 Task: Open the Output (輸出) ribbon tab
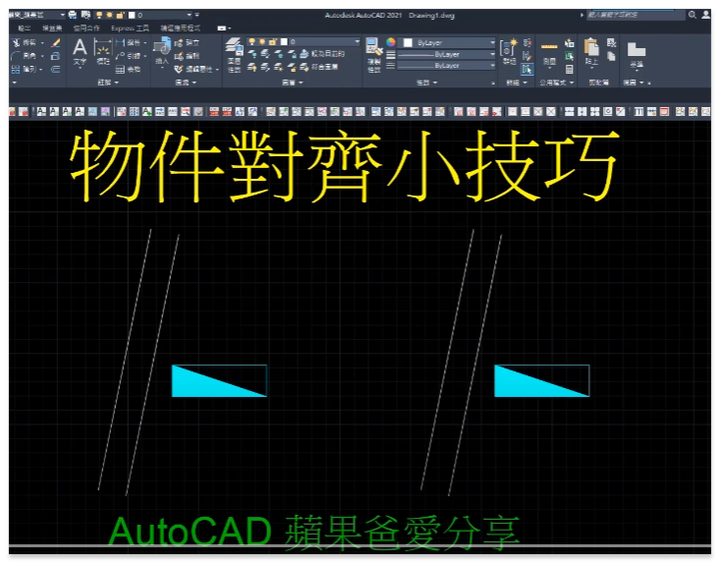click(x=24, y=28)
